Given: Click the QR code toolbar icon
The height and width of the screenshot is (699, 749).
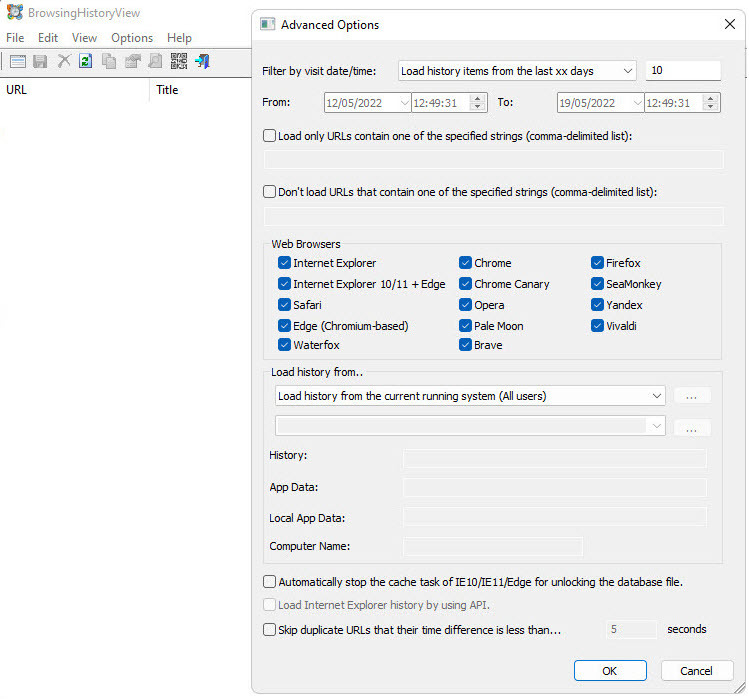Looking at the screenshot, I should pos(179,61).
